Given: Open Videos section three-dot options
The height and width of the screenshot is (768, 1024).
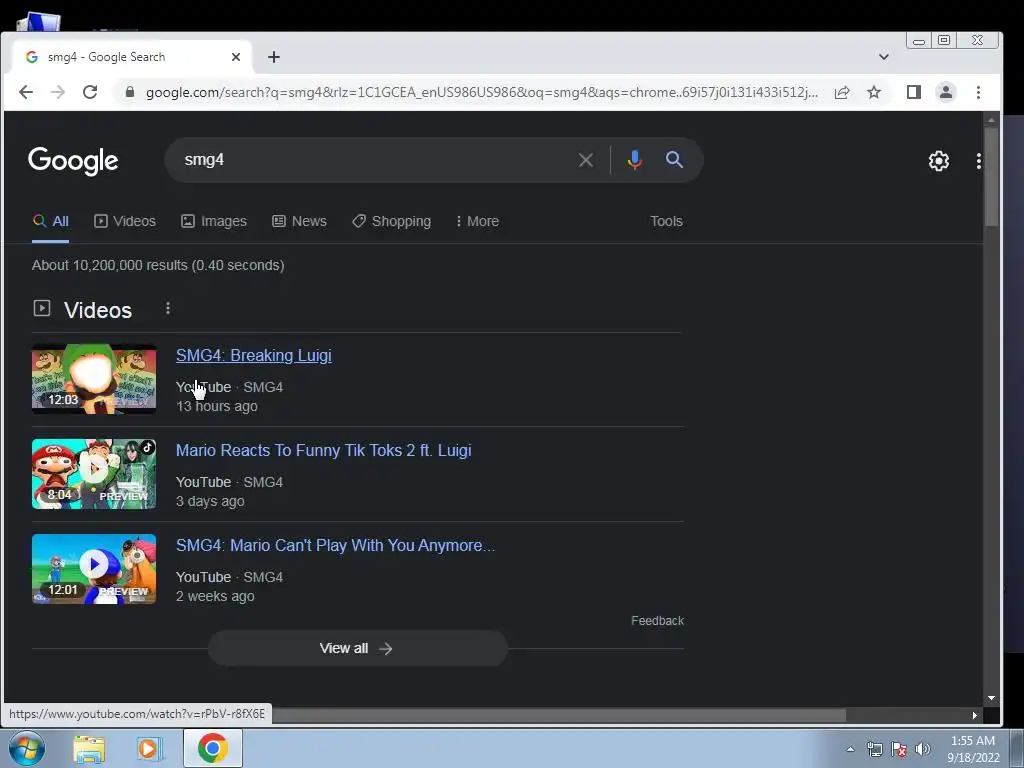Looking at the screenshot, I should [168, 308].
